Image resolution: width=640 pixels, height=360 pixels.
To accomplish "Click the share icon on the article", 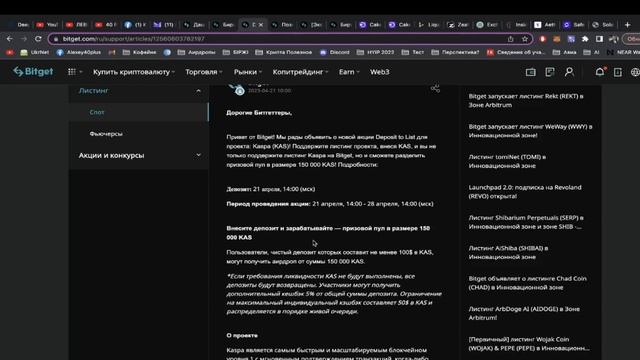I will click(x=435, y=88).
